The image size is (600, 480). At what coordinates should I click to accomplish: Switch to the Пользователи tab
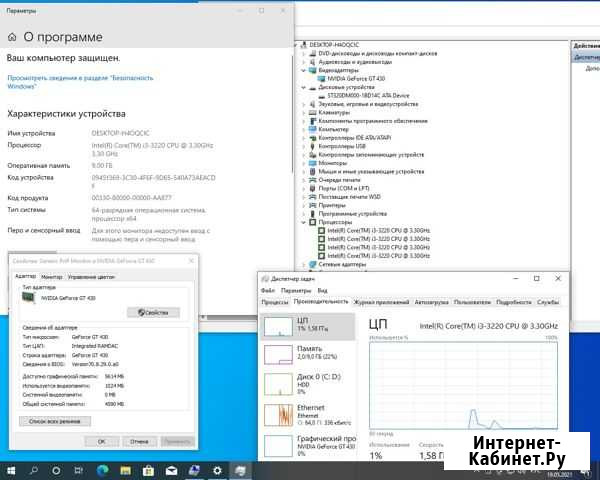click(472, 302)
